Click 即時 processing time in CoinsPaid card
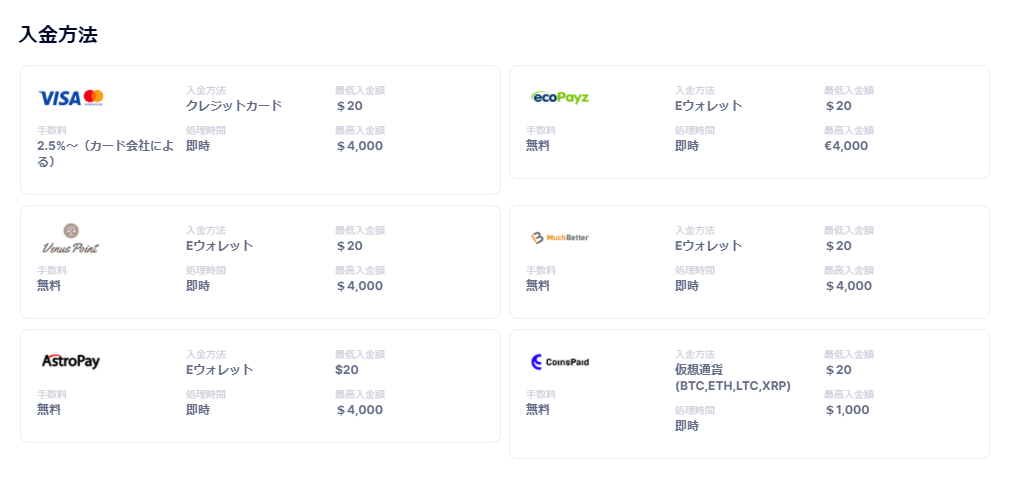Screen dimensions: 1024x492 [686, 426]
